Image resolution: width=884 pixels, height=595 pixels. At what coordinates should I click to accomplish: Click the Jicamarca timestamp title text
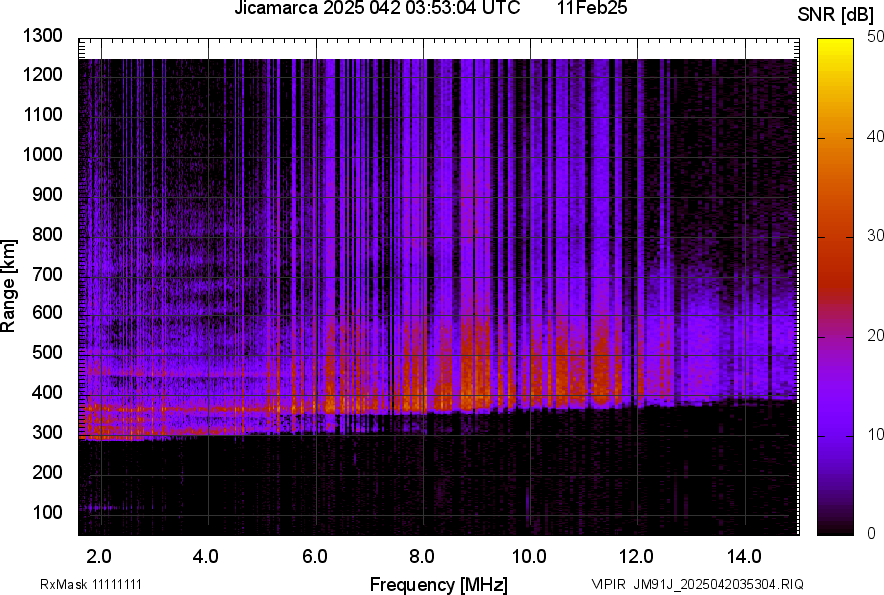[x=376, y=9]
